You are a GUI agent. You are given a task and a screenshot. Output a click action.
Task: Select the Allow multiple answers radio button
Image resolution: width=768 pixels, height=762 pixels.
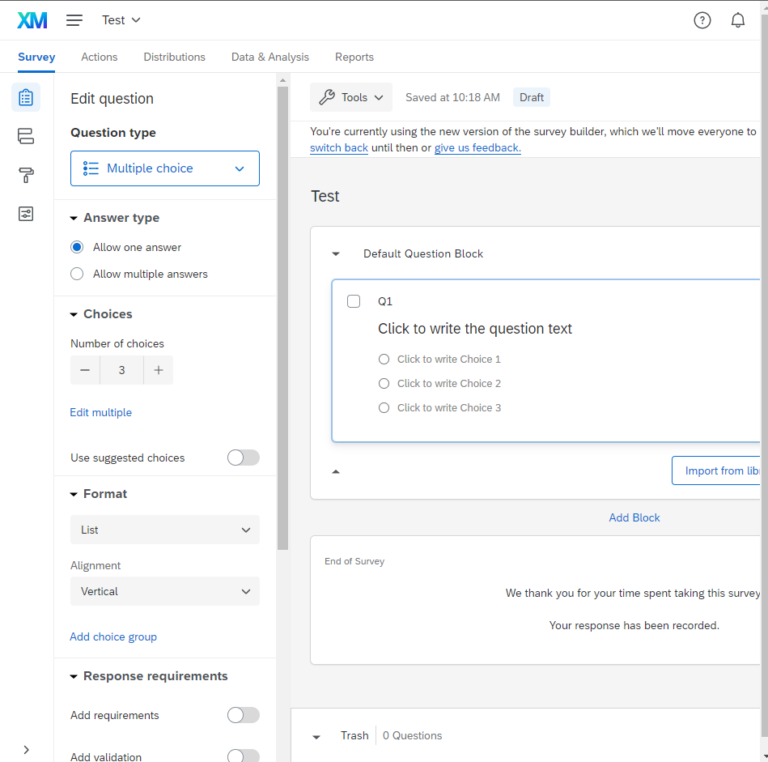click(x=77, y=274)
